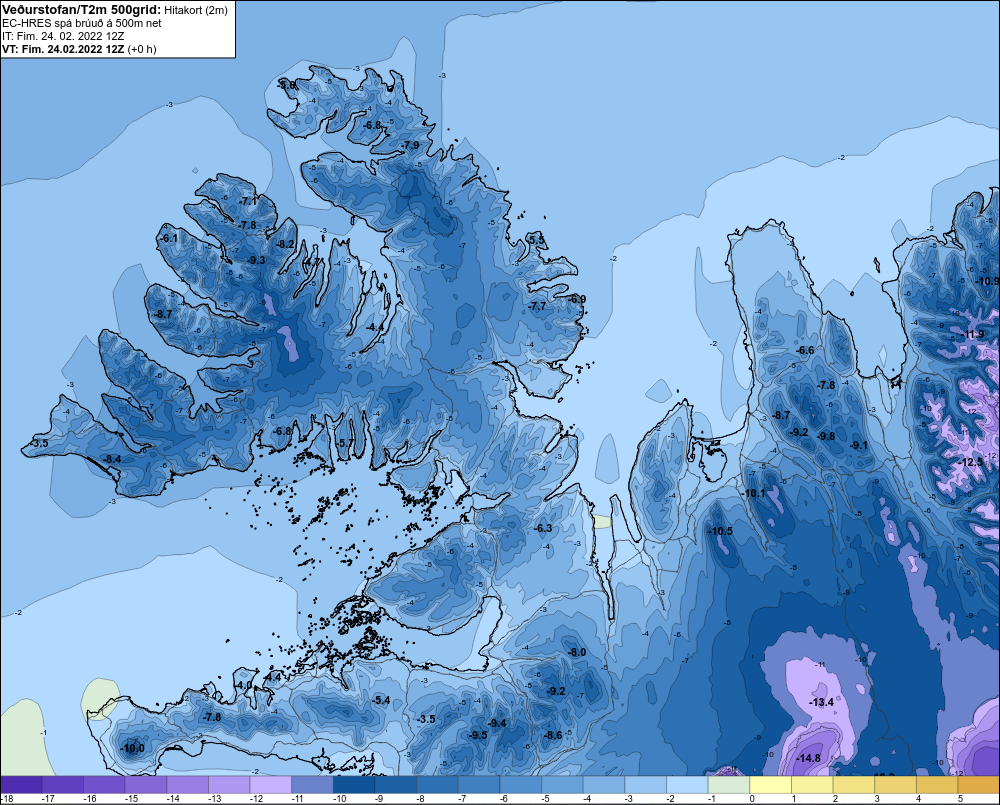Click the -4.0 temperature label
The height and width of the screenshot is (805, 1000).
click(244, 685)
